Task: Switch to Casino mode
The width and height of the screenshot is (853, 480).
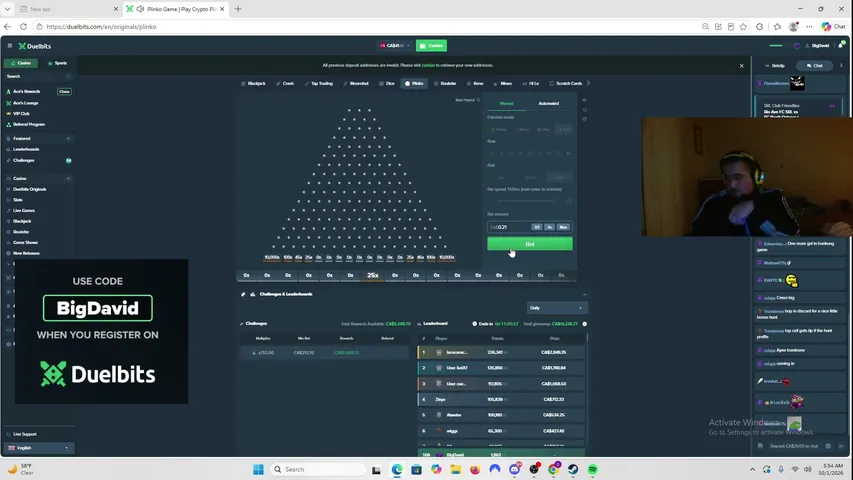Action: (x=21, y=63)
